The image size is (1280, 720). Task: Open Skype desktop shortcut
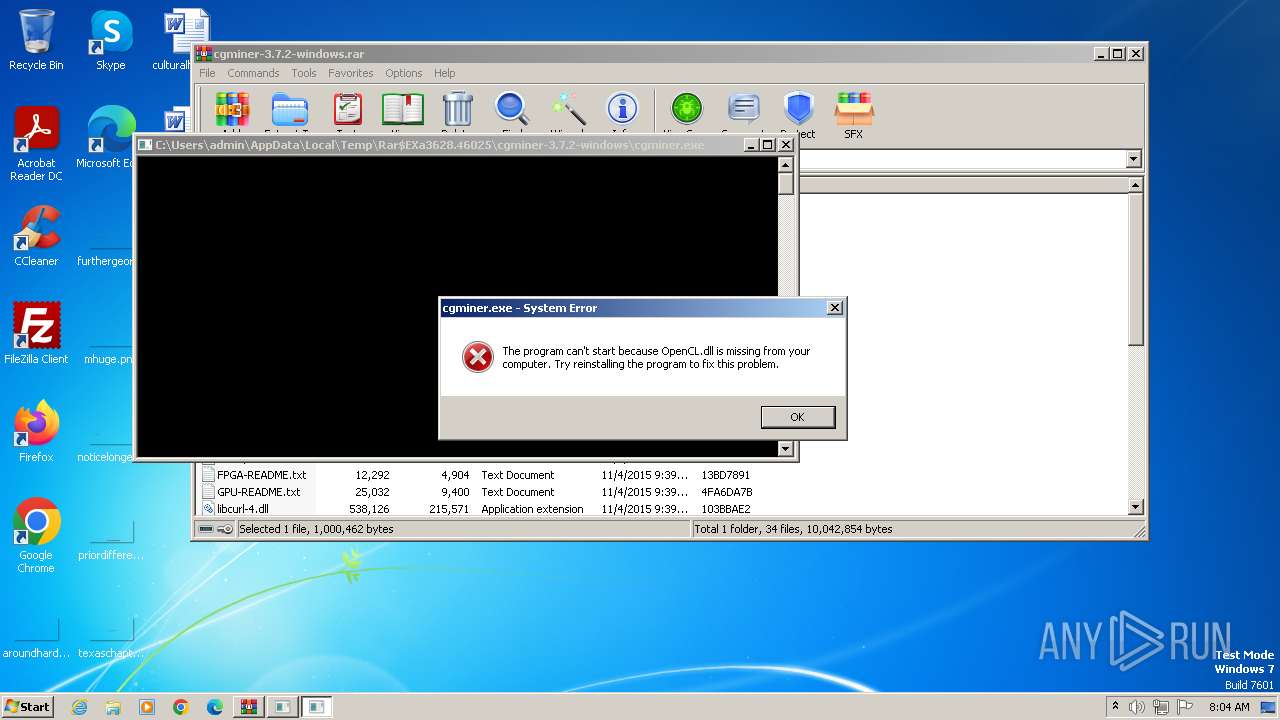click(x=110, y=41)
